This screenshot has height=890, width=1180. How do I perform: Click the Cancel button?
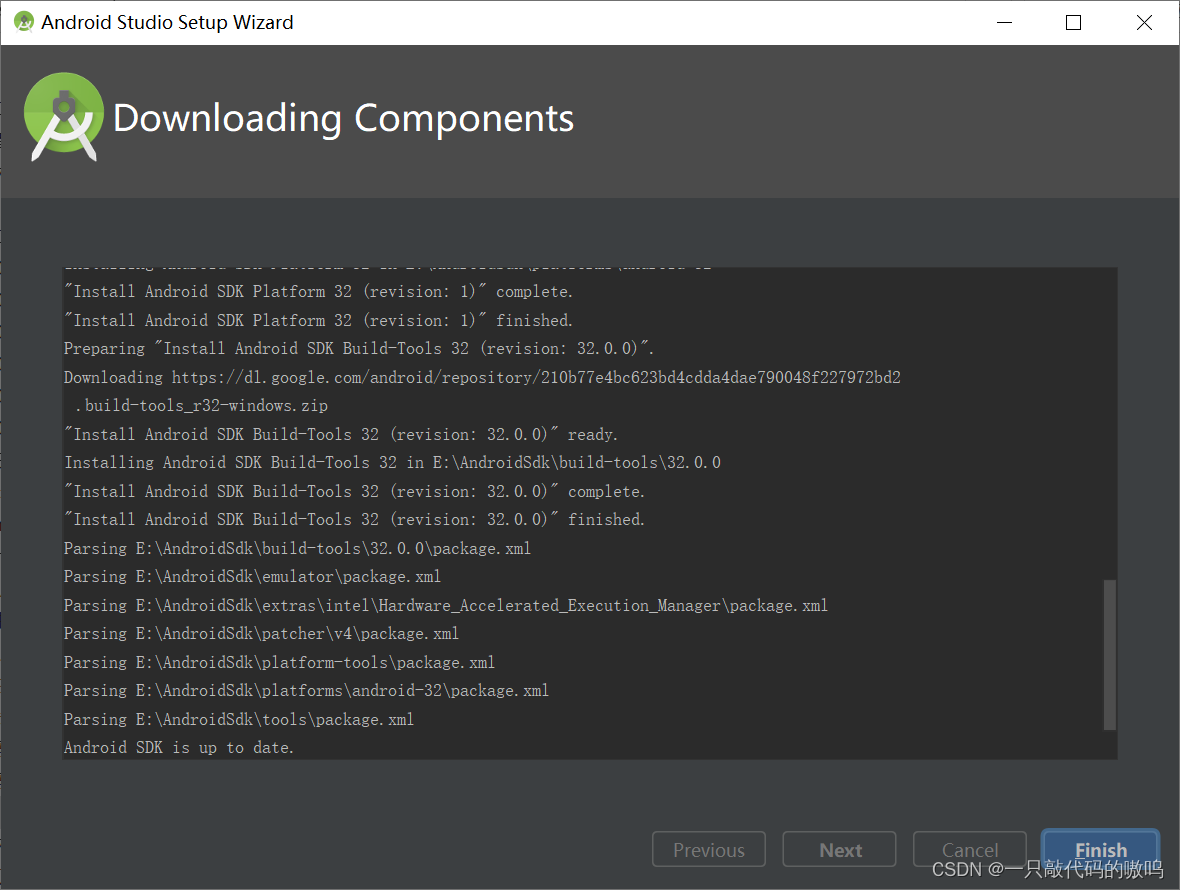tap(969, 849)
